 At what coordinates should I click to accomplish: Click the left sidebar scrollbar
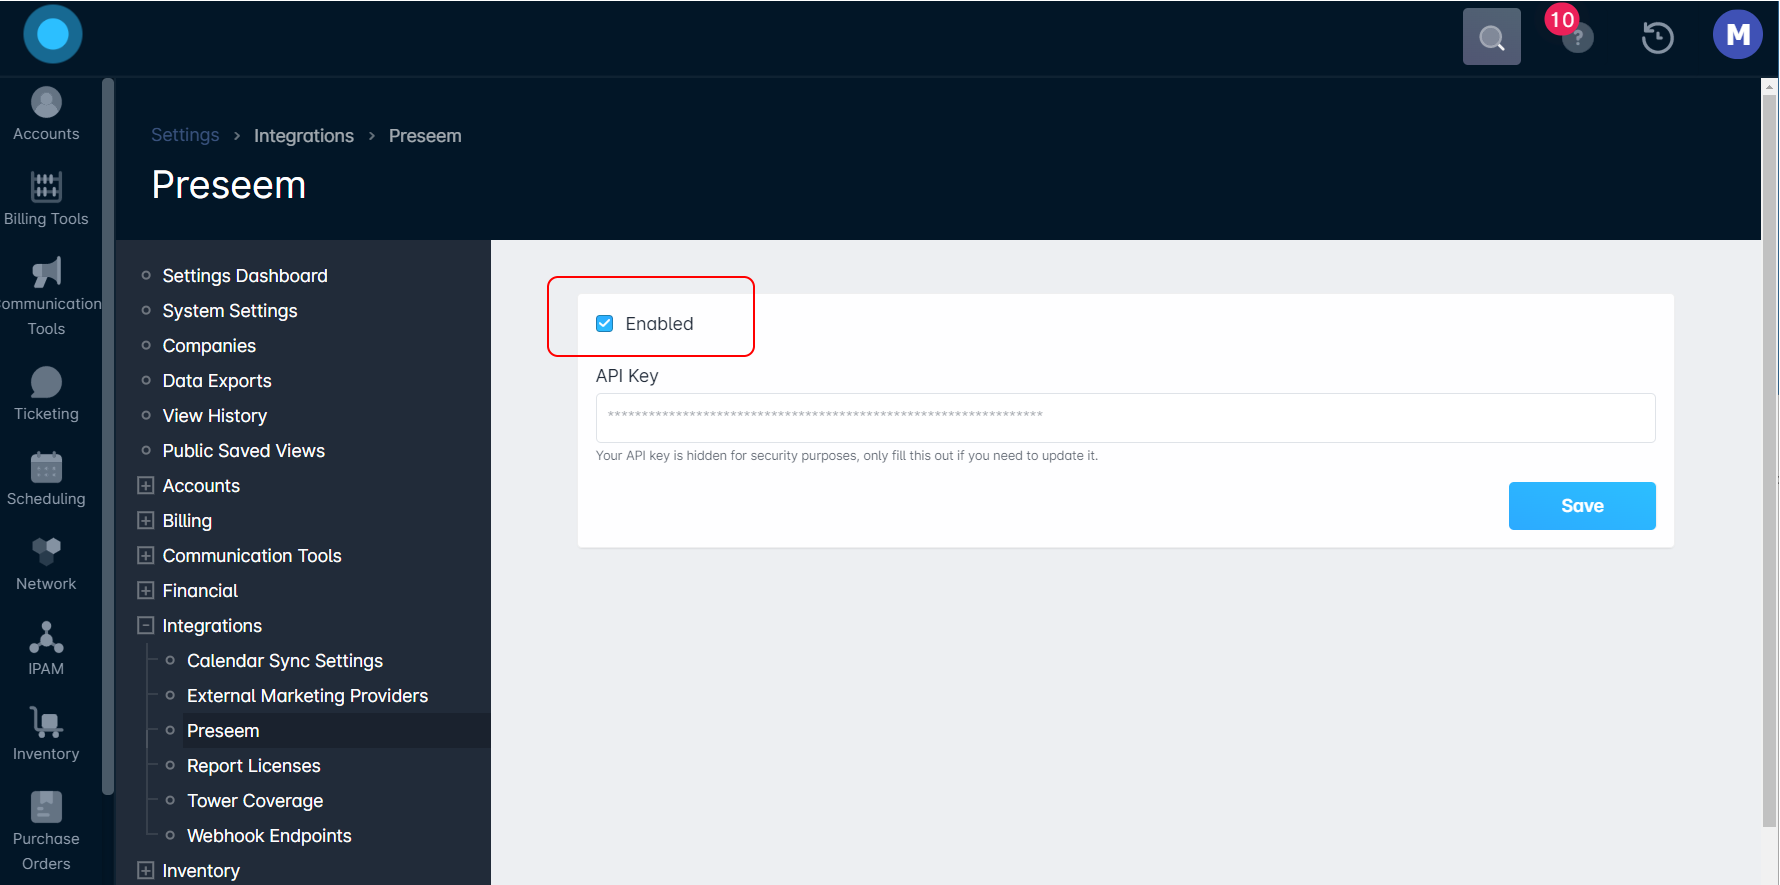108,437
